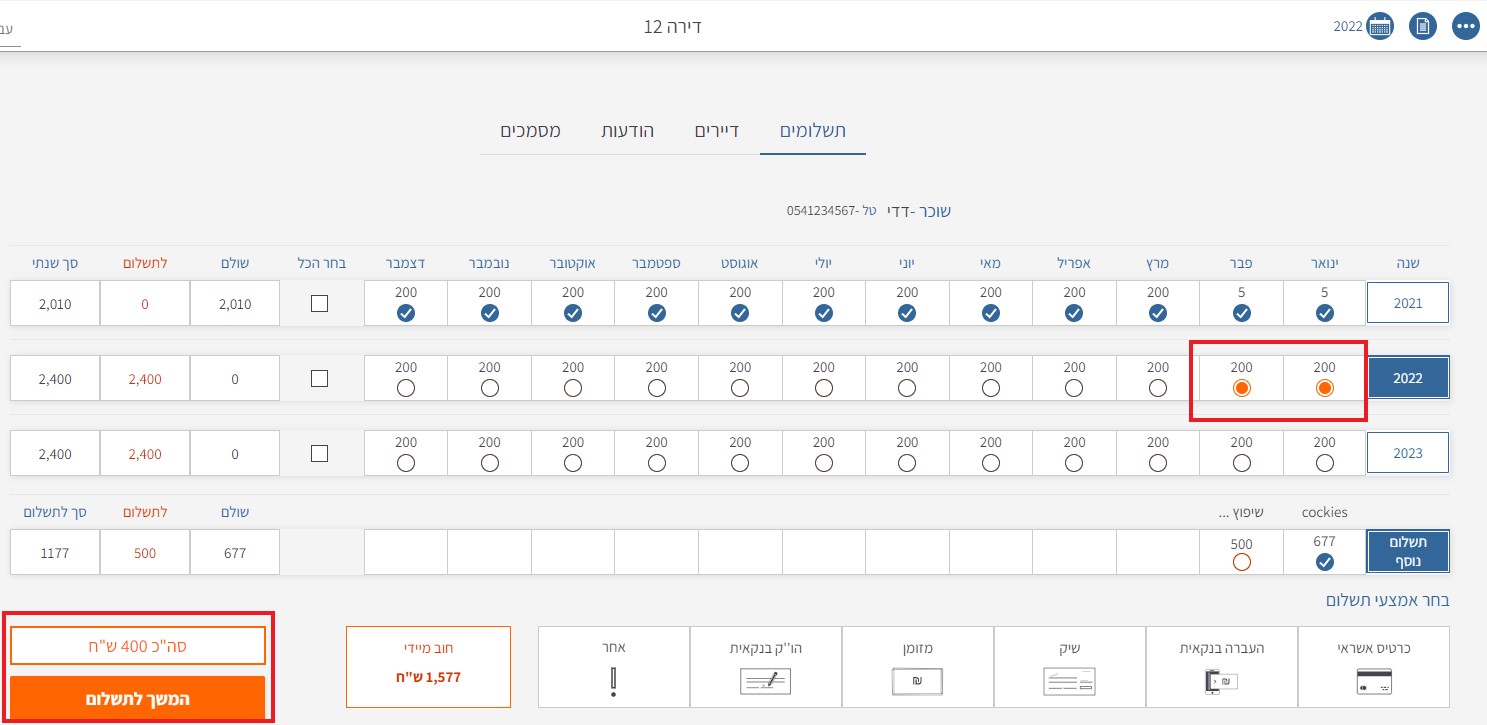This screenshot has width=1487, height=725.
Task: Select March 2022 payment radio button
Action: click(1157, 388)
